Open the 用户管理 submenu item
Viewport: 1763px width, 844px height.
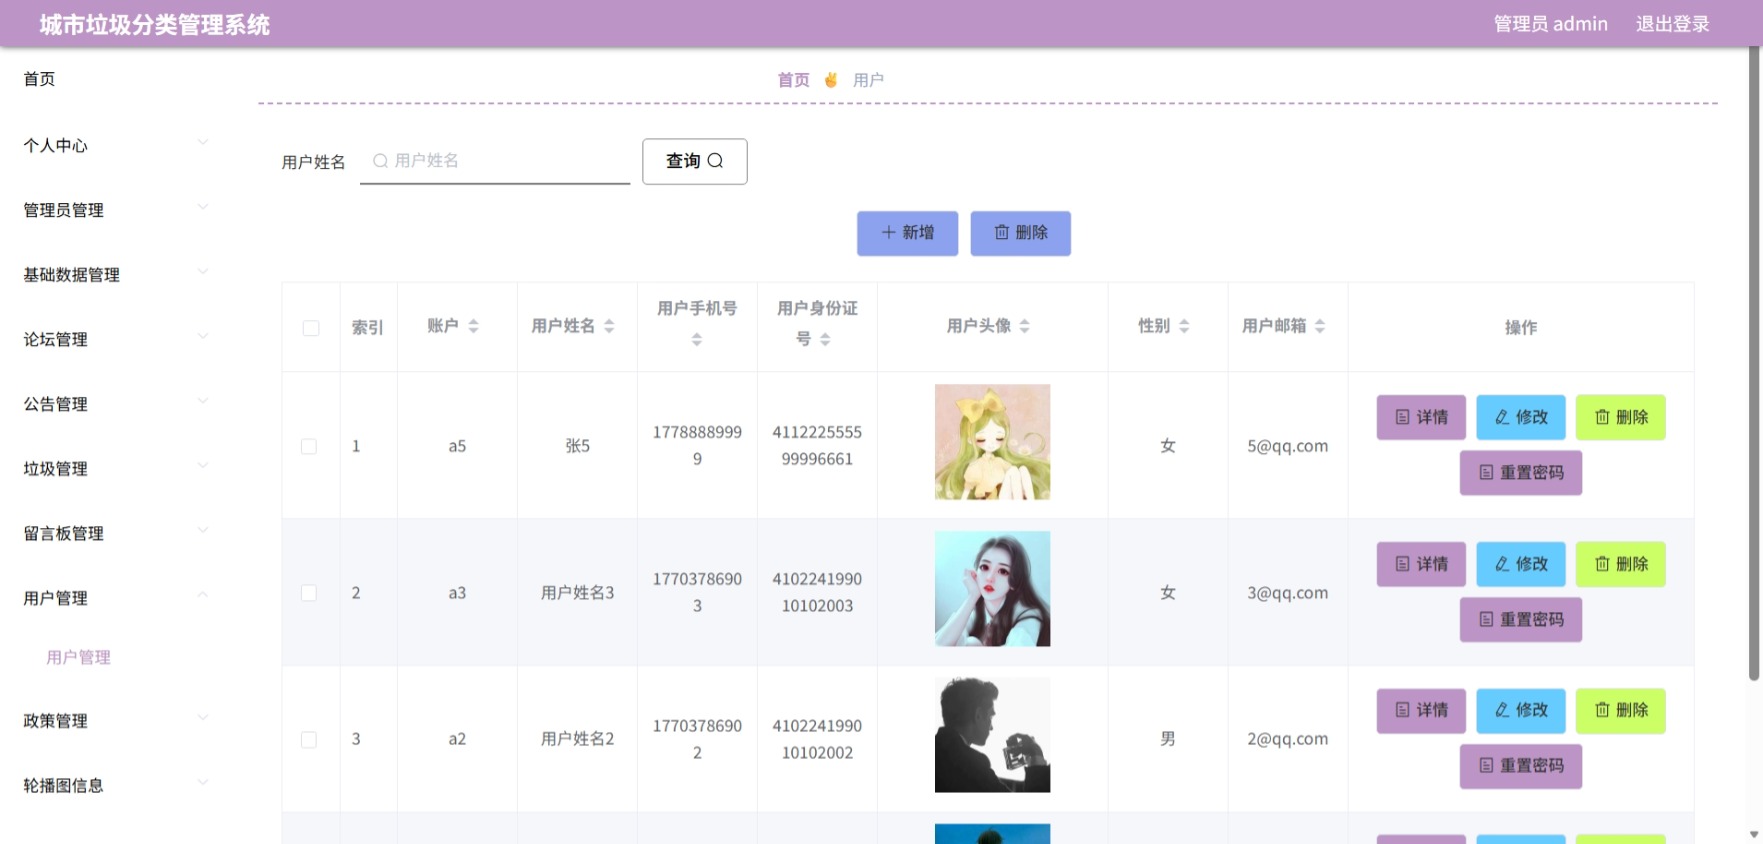78,657
